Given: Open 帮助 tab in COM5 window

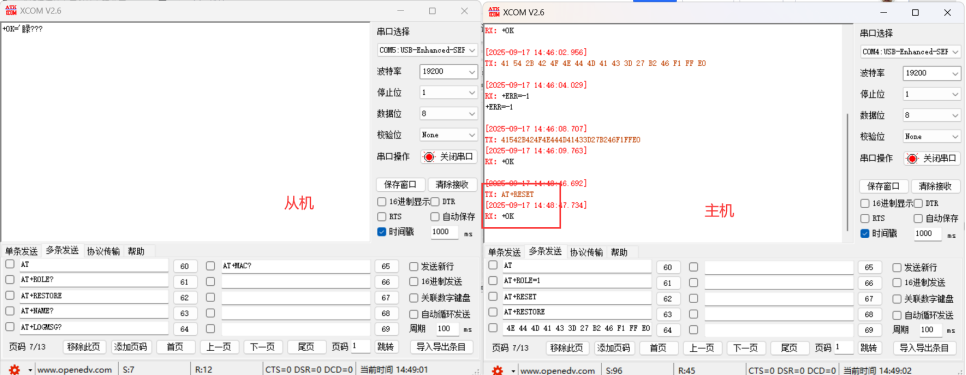Looking at the screenshot, I should pos(136,251).
